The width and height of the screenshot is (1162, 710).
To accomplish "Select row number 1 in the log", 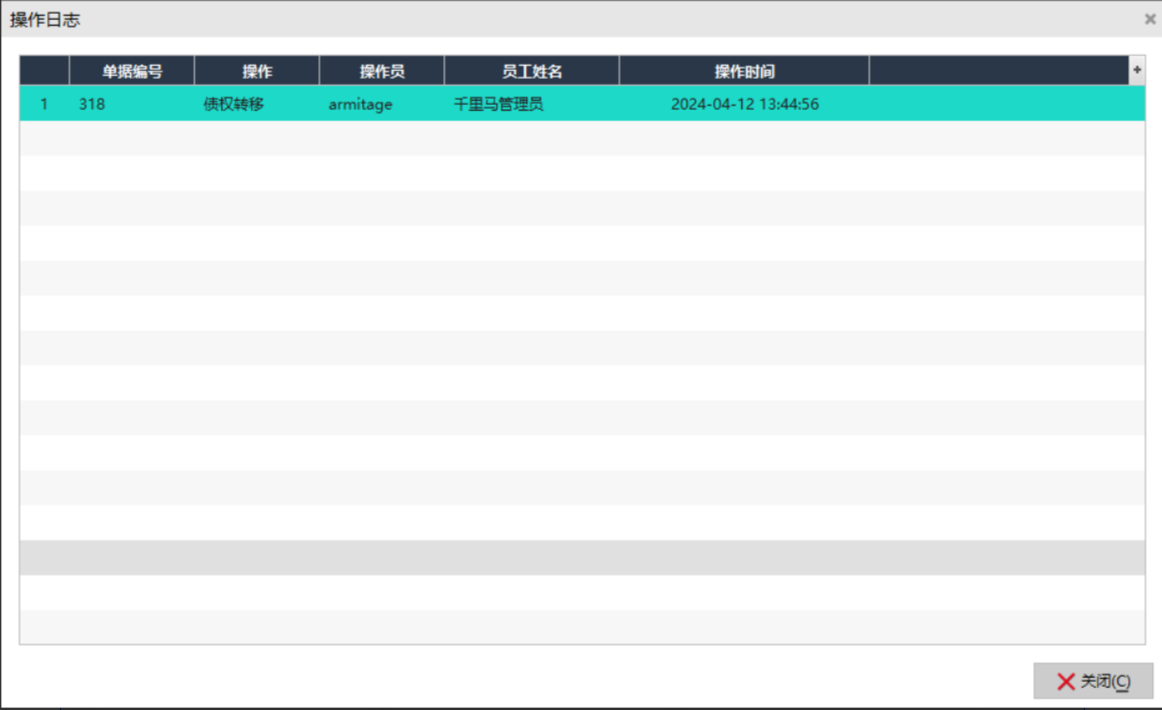I will 44,104.
